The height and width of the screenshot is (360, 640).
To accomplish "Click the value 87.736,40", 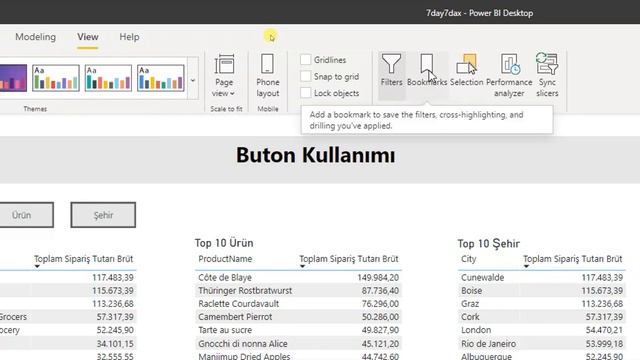I will point(380,291).
